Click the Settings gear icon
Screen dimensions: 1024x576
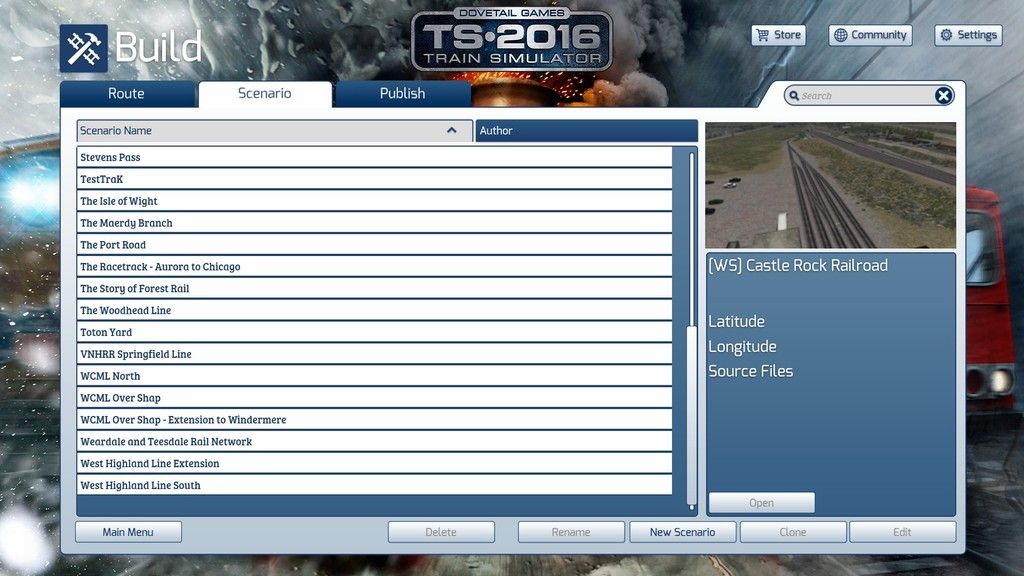(x=946, y=35)
